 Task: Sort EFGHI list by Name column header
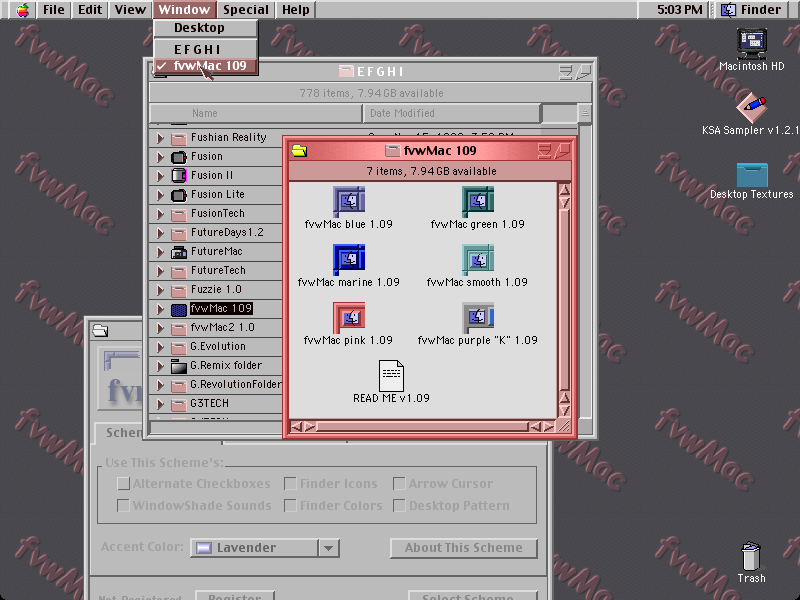point(256,113)
